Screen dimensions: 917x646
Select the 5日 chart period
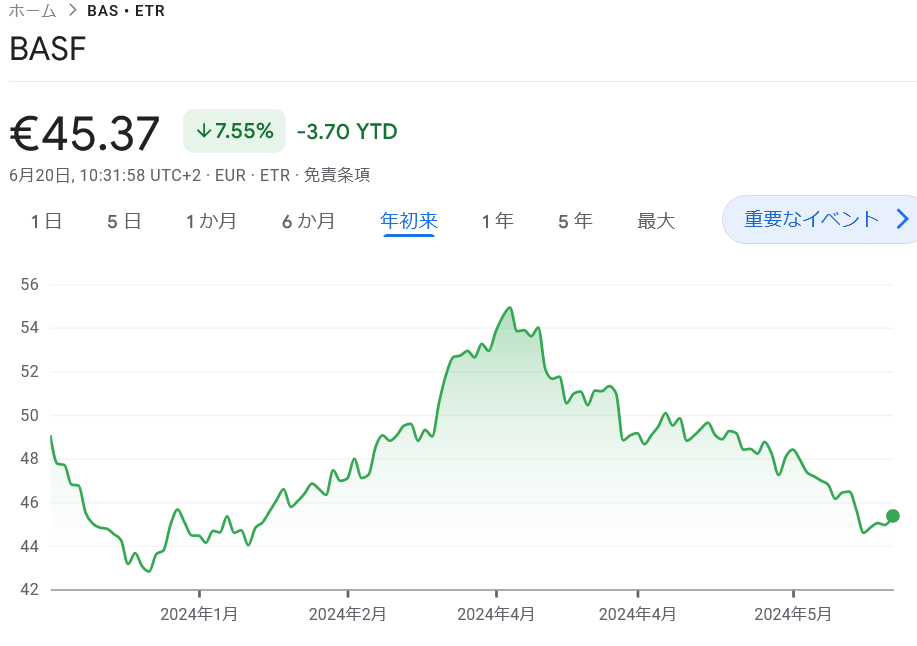tap(122, 221)
